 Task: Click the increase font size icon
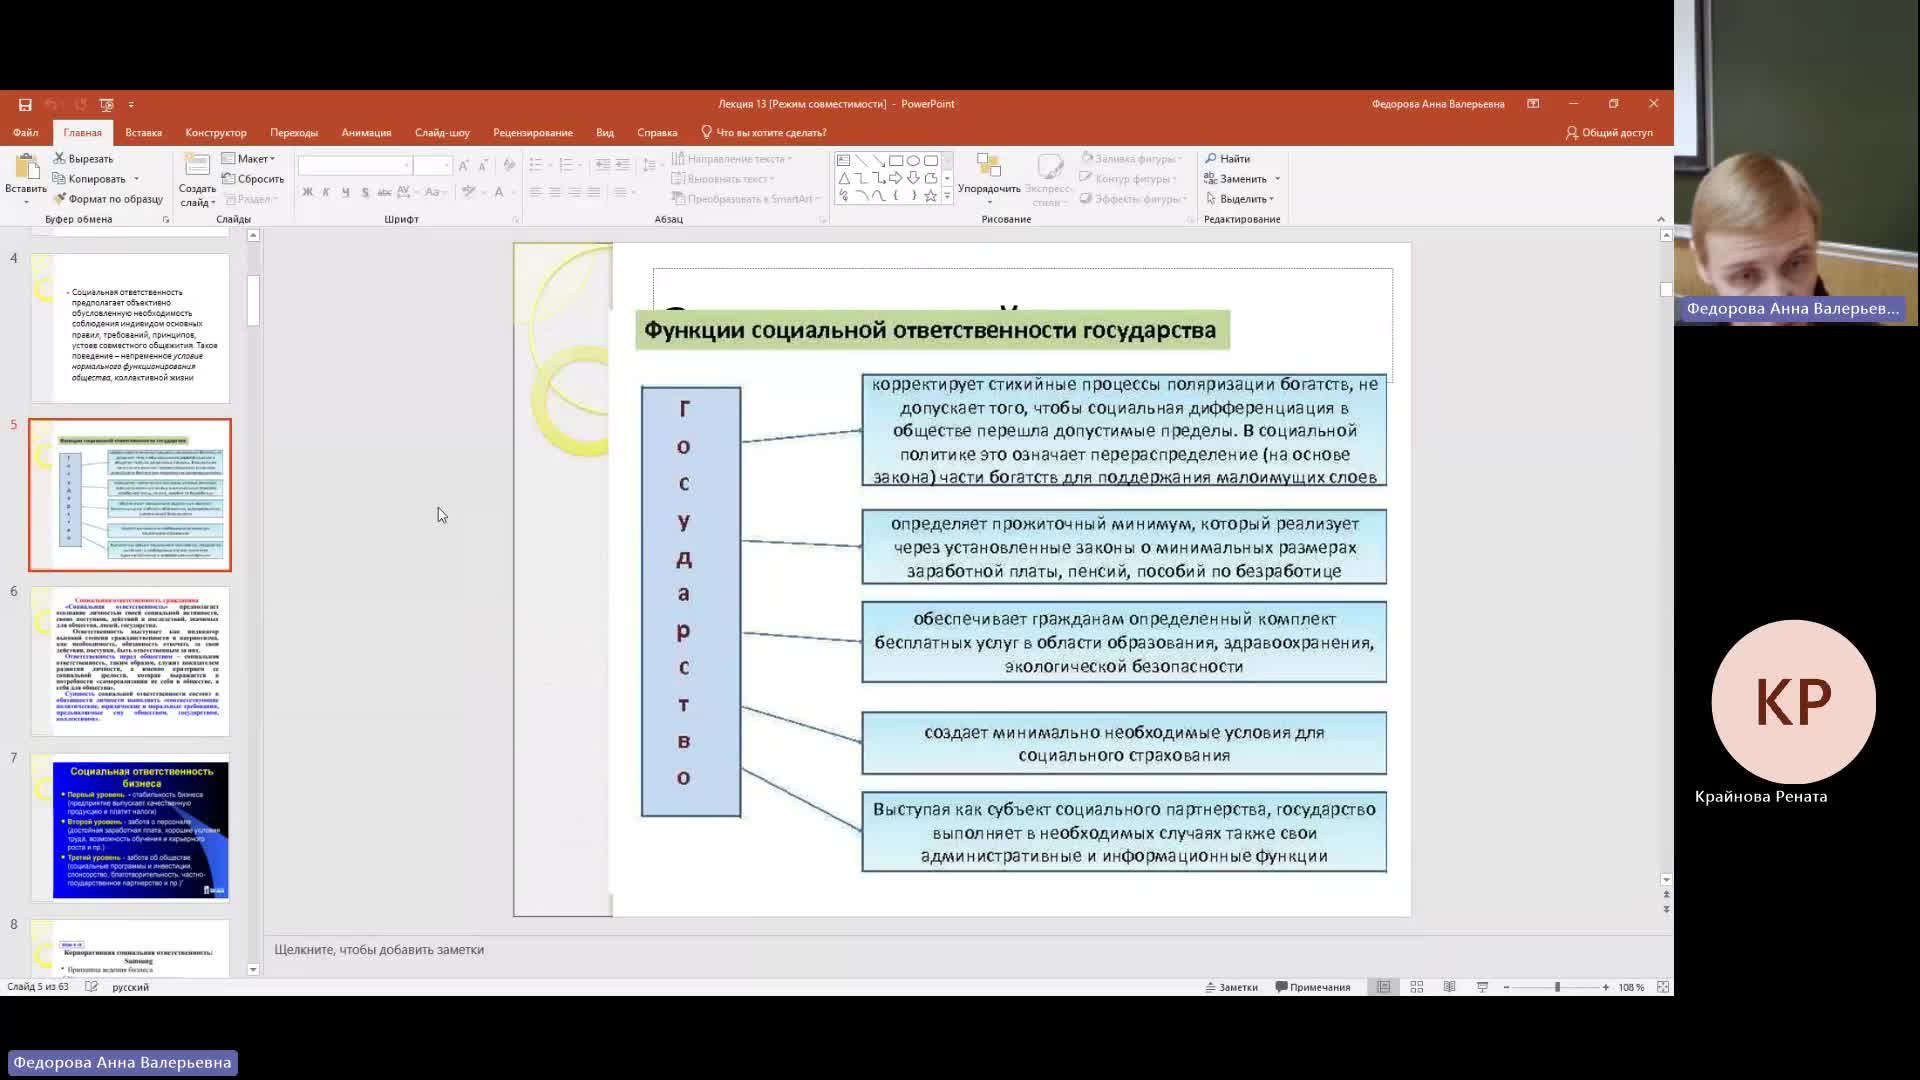pos(464,165)
